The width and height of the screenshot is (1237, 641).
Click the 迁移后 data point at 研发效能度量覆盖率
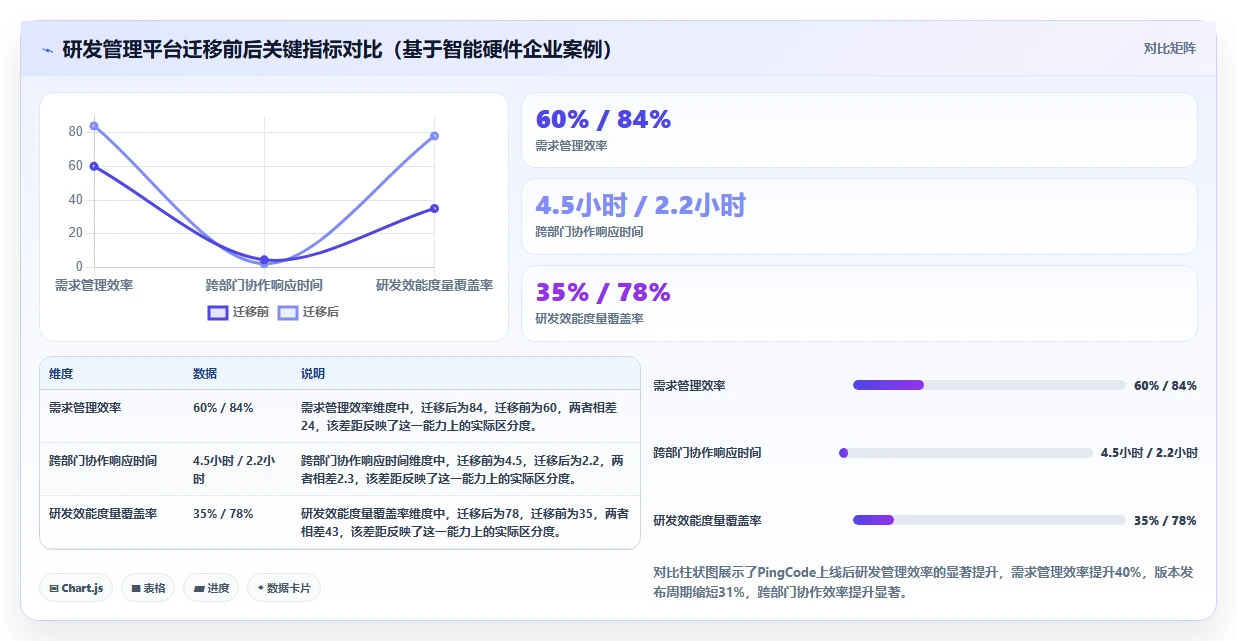(x=434, y=136)
